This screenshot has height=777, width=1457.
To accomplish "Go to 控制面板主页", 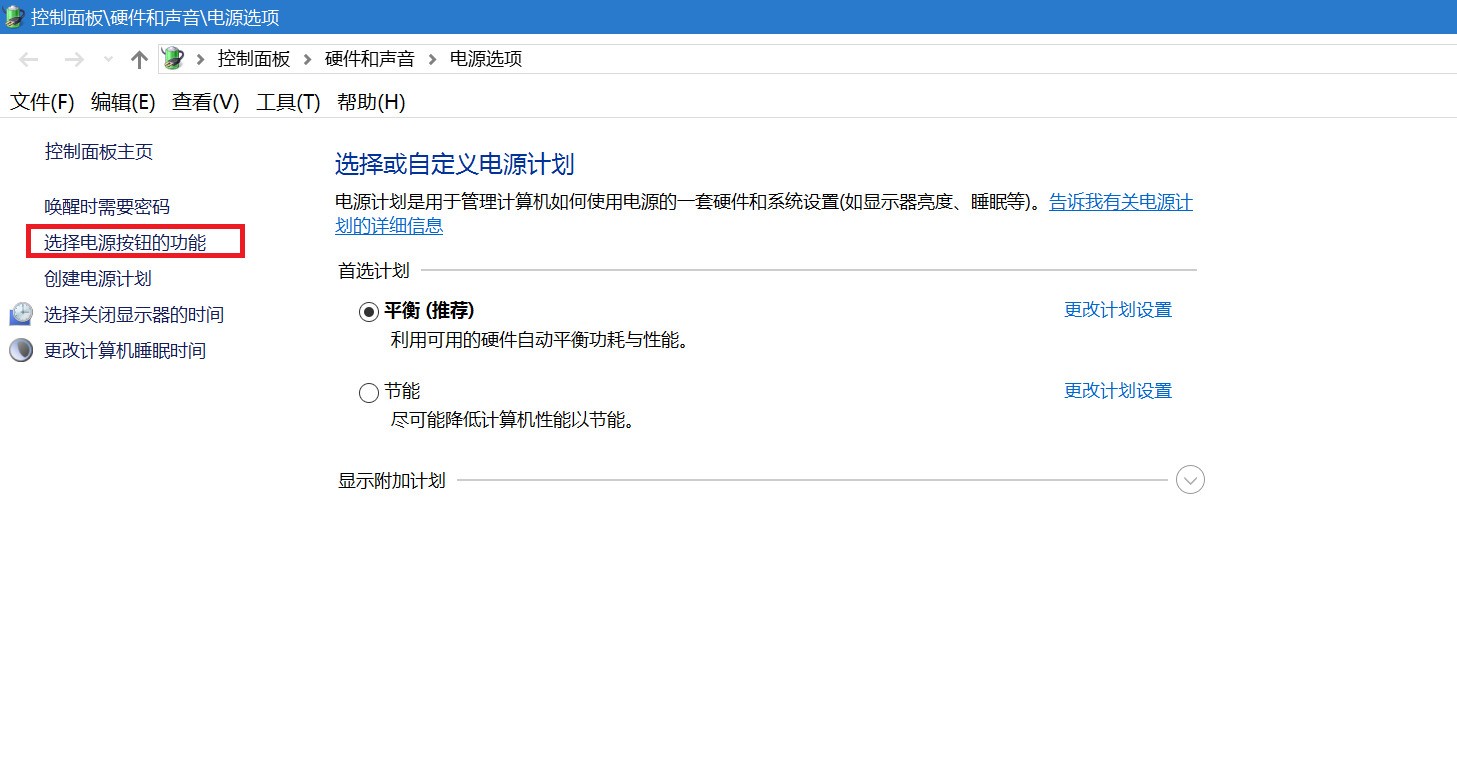I will click(99, 151).
